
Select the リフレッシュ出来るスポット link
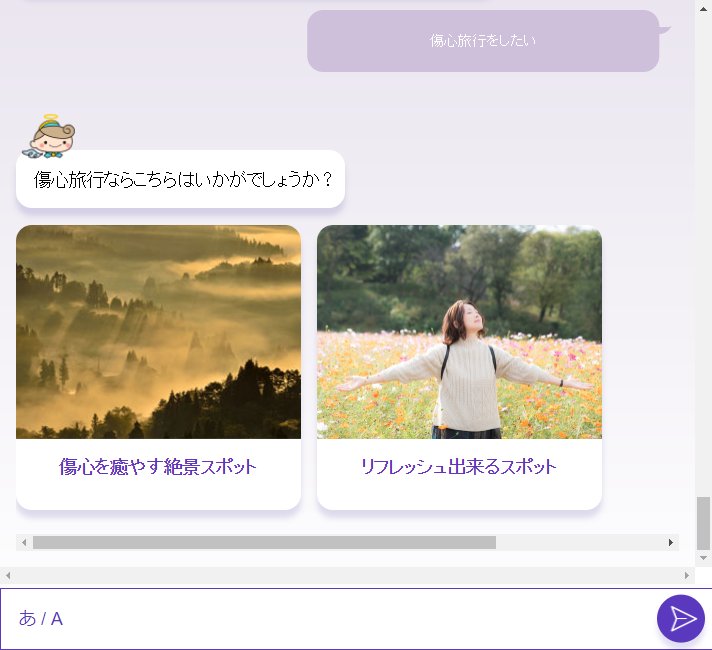pos(459,467)
